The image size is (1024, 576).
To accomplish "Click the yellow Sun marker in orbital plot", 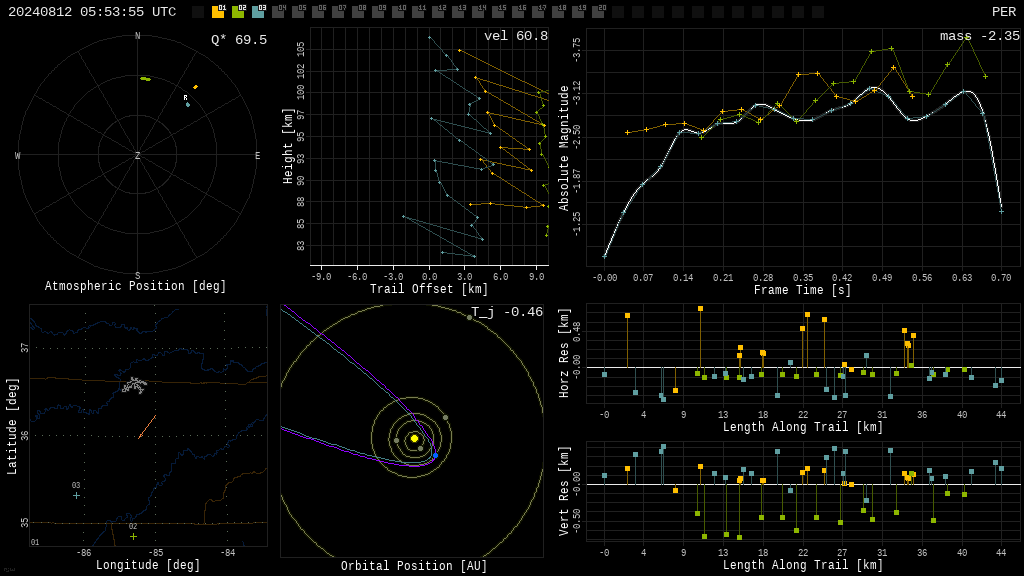I will coord(414,439).
